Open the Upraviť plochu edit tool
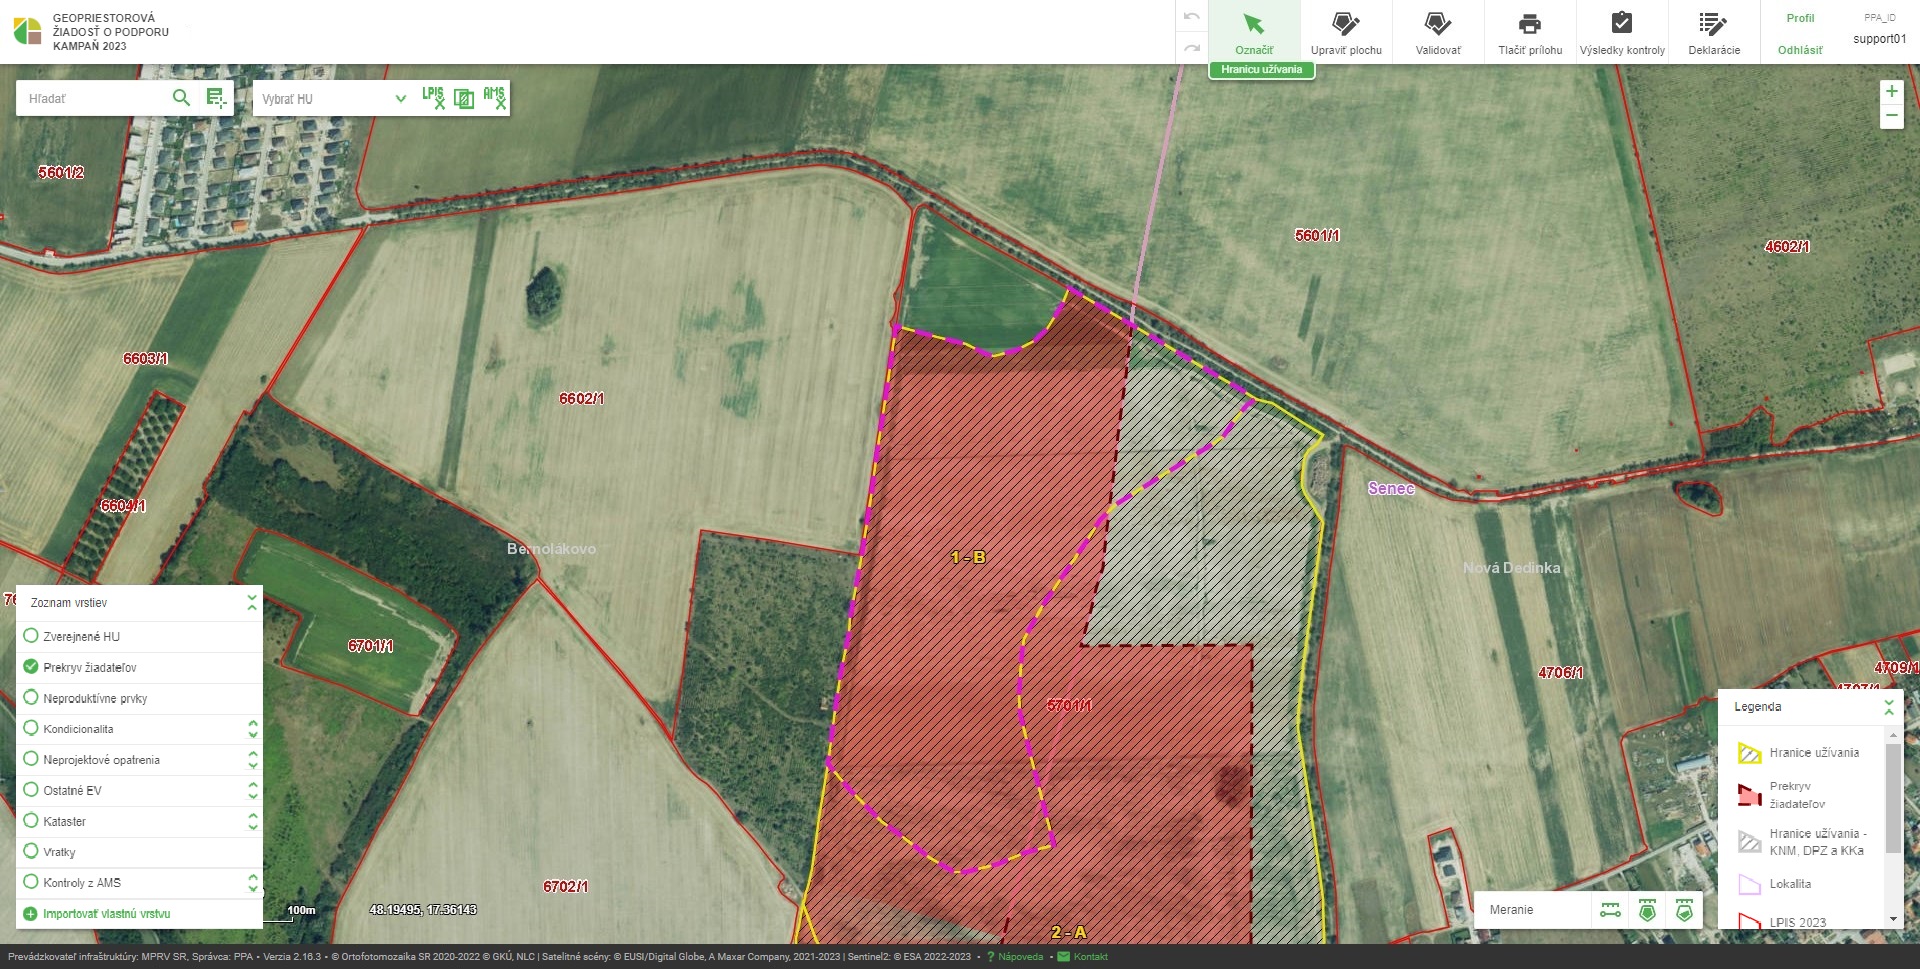 [x=1346, y=32]
